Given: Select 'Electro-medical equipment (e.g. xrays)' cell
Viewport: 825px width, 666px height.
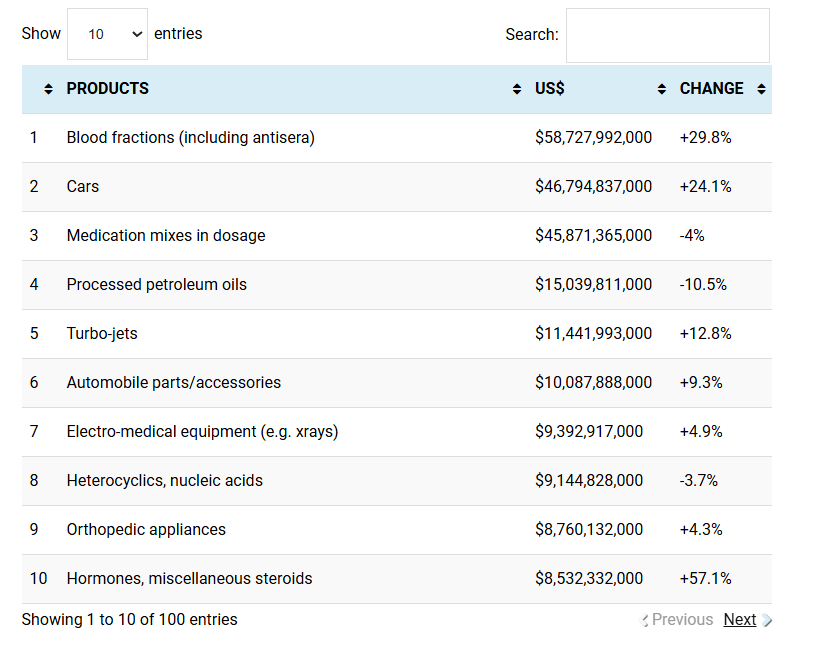Looking at the screenshot, I should (202, 431).
